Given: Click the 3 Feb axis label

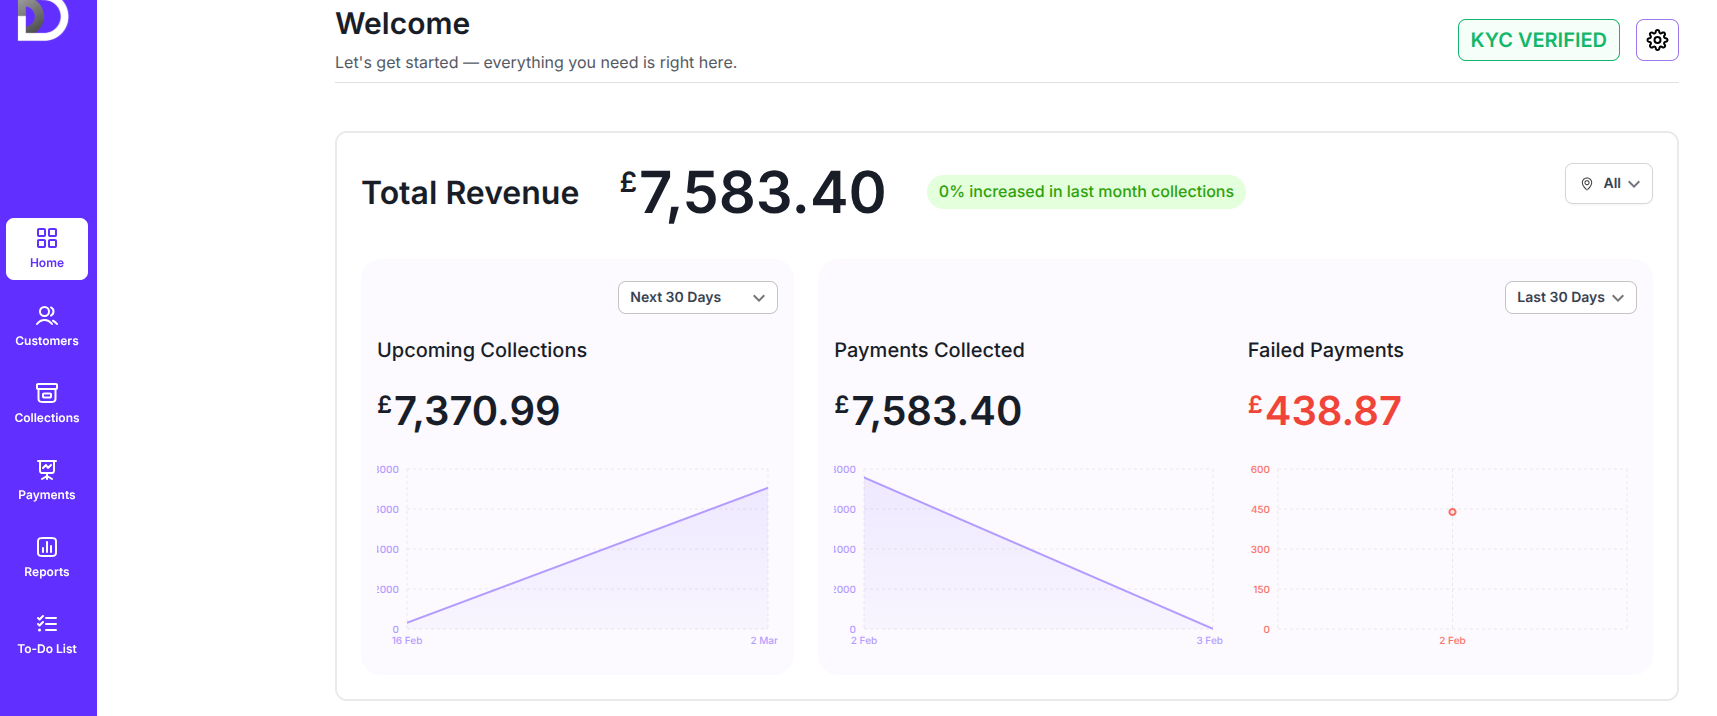Looking at the screenshot, I should 1209,641.
